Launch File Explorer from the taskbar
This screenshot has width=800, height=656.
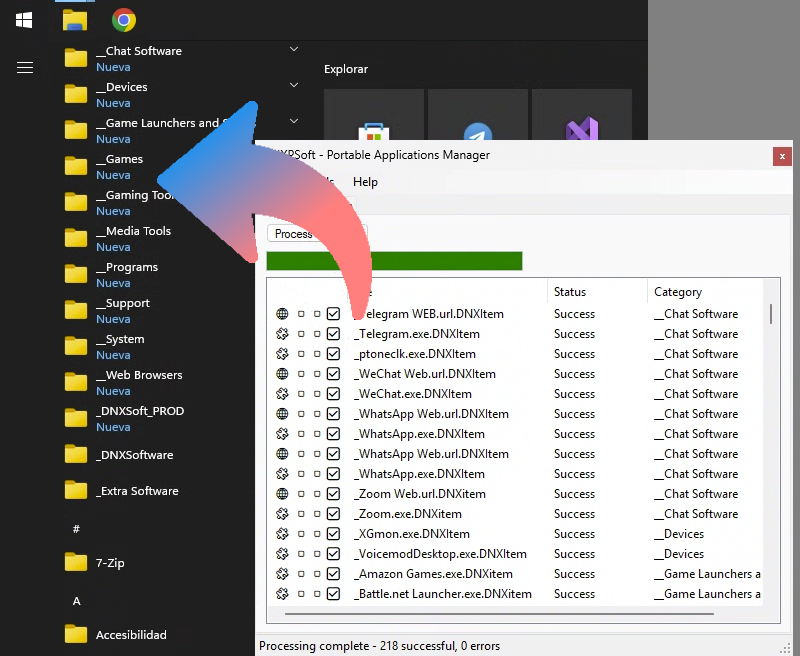coord(75,20)
